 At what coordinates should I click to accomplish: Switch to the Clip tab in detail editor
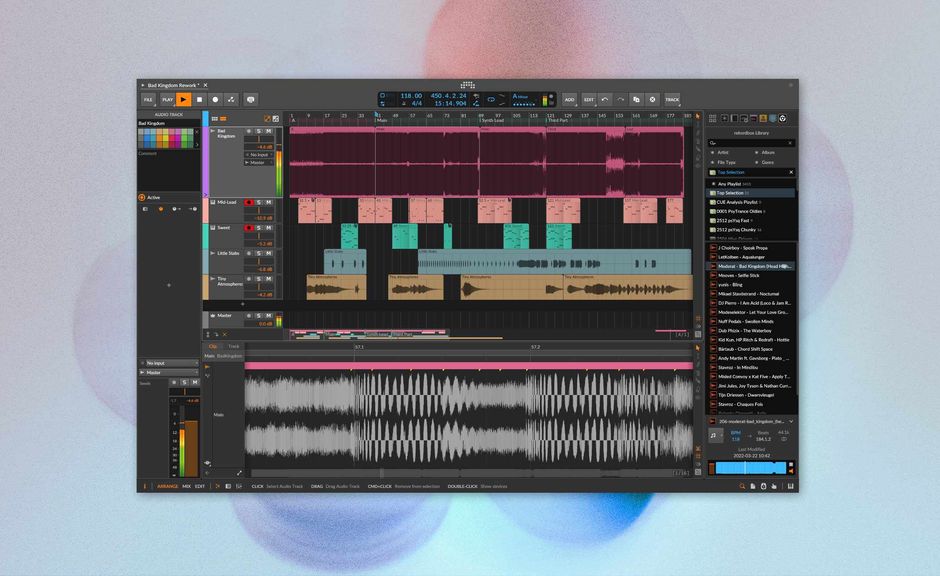(213, 346)
